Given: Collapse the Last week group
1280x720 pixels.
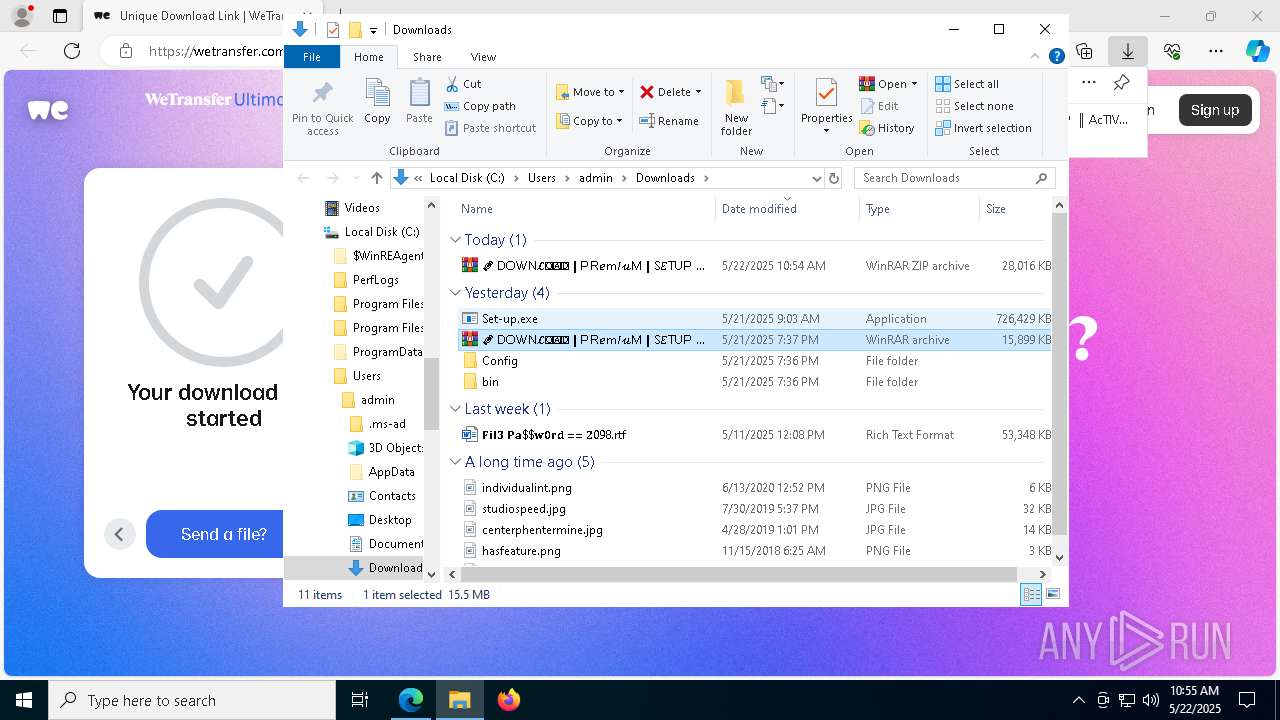Looking at the screenshot, I should (455, 409).
